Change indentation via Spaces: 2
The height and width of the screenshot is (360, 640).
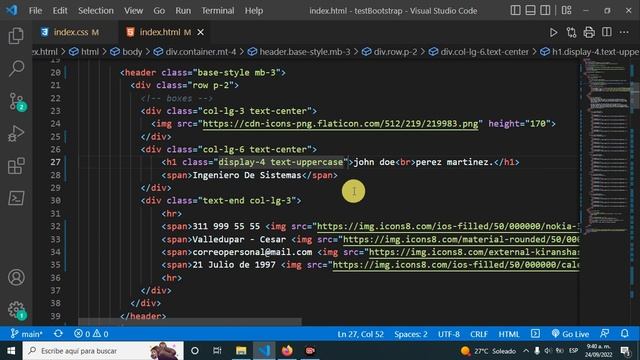pos(411,334)
